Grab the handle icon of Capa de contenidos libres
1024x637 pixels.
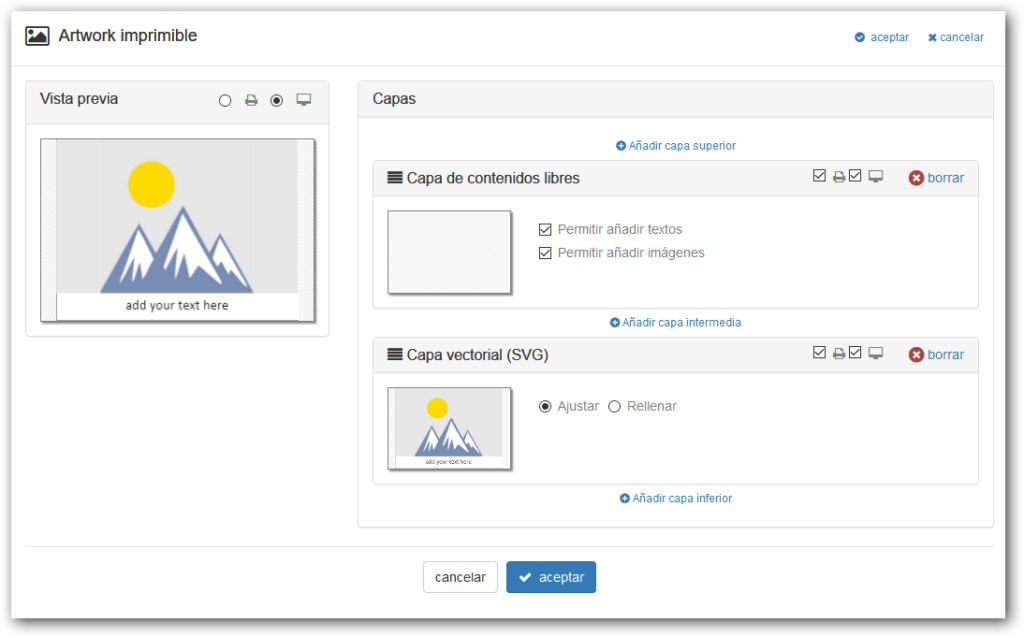[x=394, y=178]
